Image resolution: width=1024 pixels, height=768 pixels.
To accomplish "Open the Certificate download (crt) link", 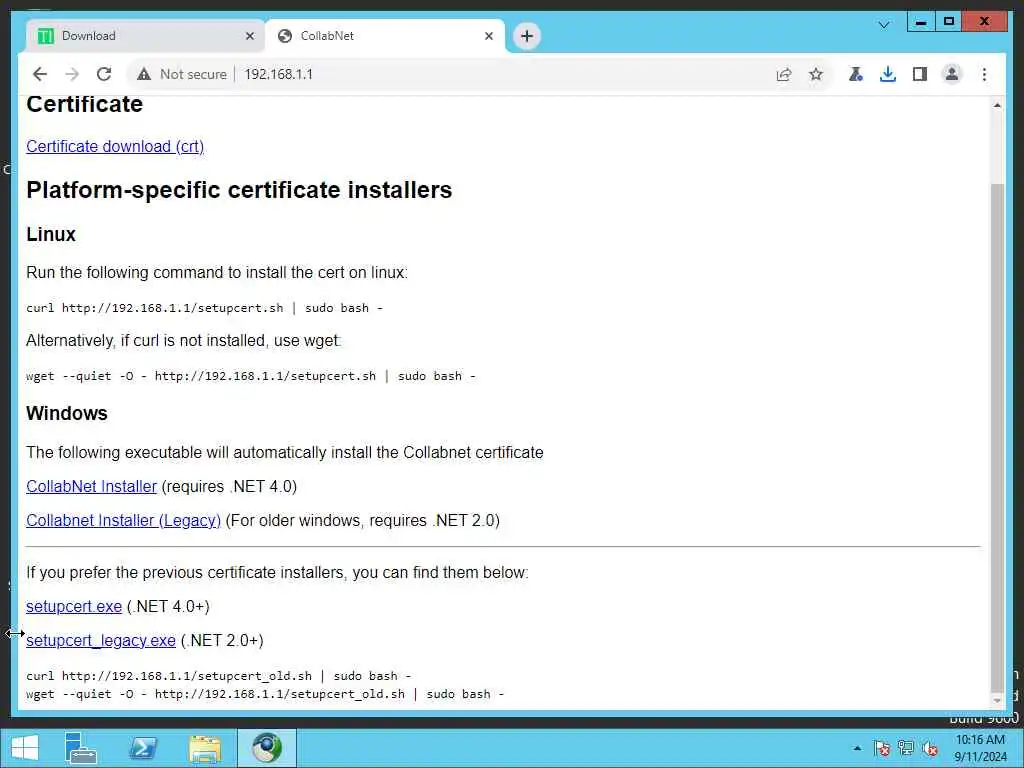I will pos(115,146).
